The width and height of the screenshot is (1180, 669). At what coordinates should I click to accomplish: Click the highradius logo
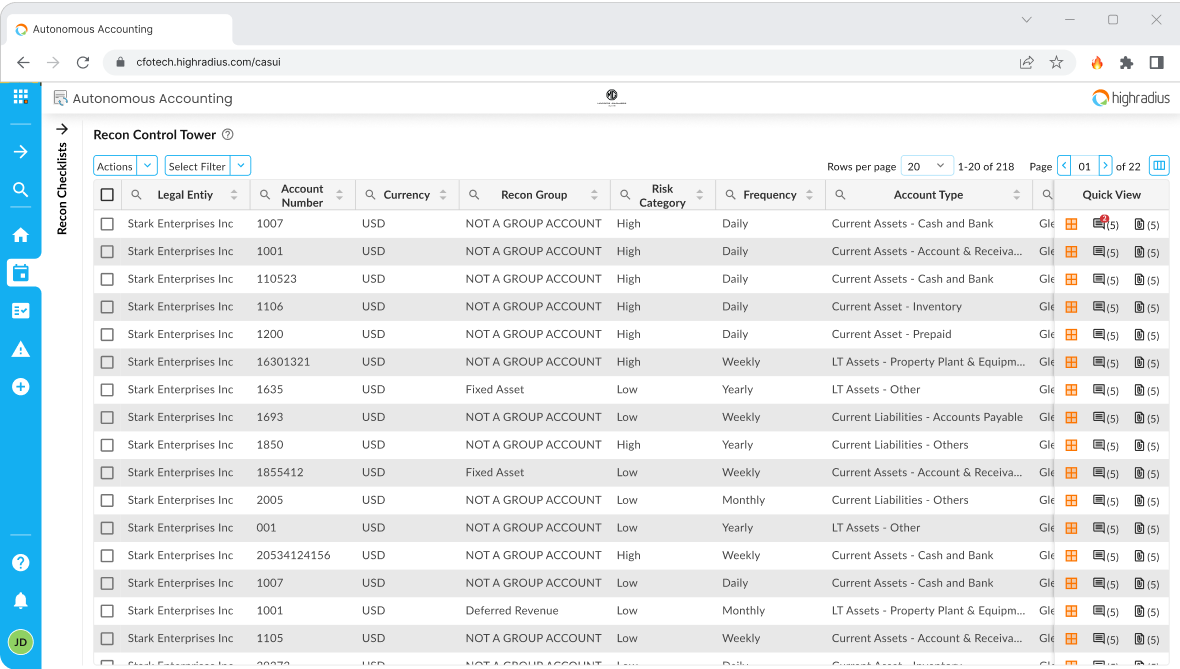click(x=1131, y=98)
